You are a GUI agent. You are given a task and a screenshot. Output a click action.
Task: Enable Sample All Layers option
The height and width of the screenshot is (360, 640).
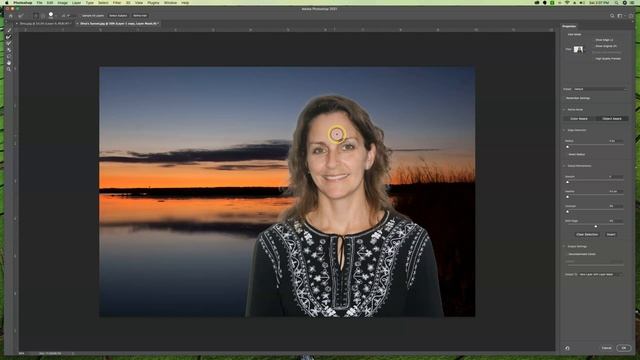pos(93,16)
